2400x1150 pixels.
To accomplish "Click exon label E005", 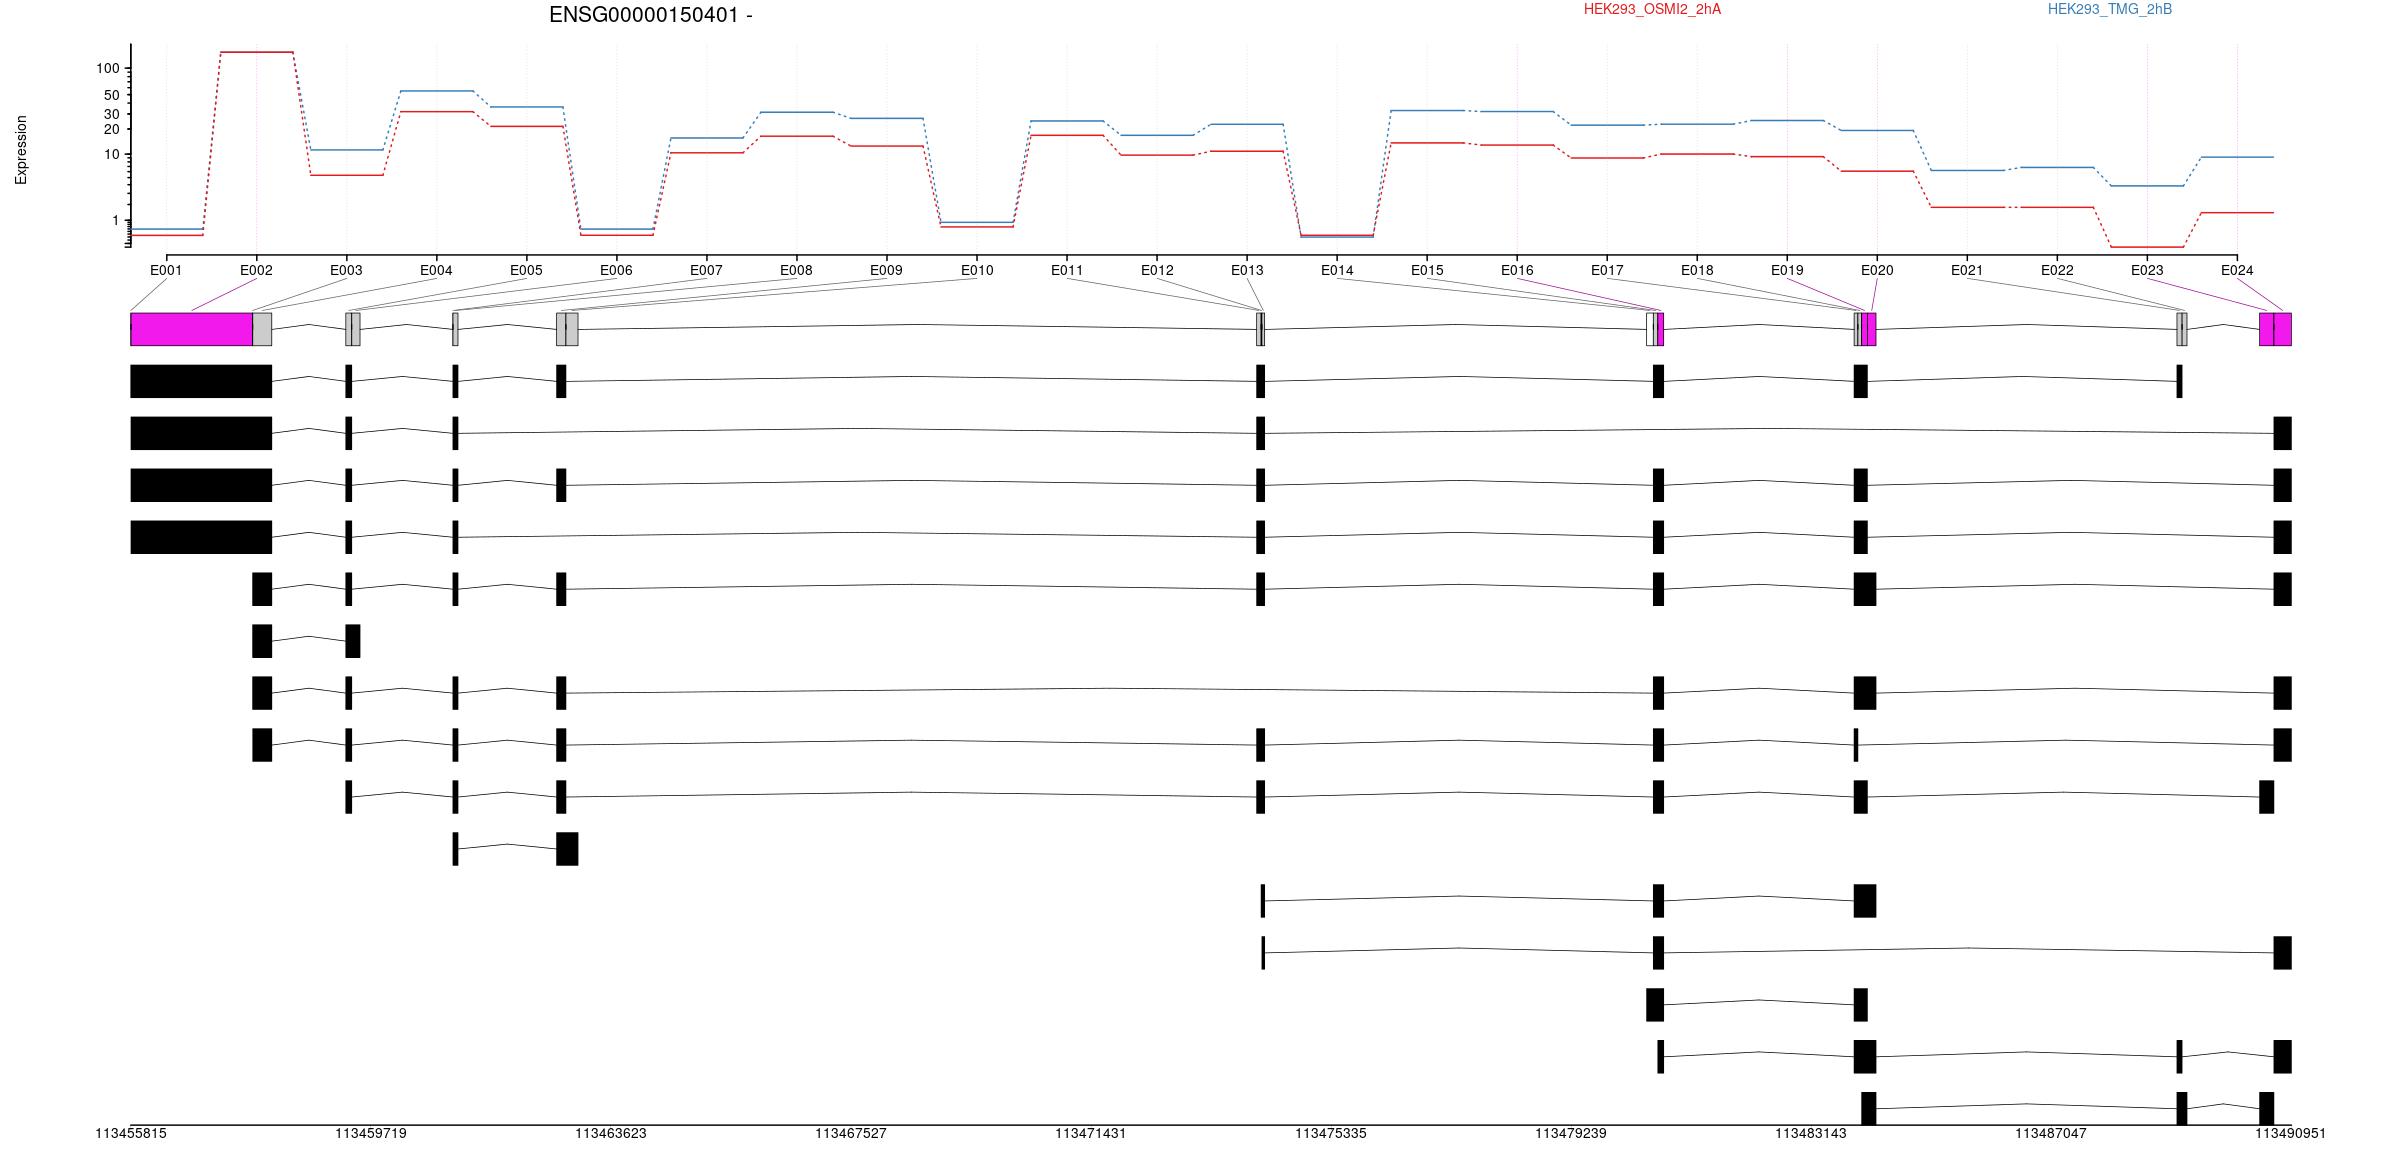I will pyautogui.click(x=526, y=270).
